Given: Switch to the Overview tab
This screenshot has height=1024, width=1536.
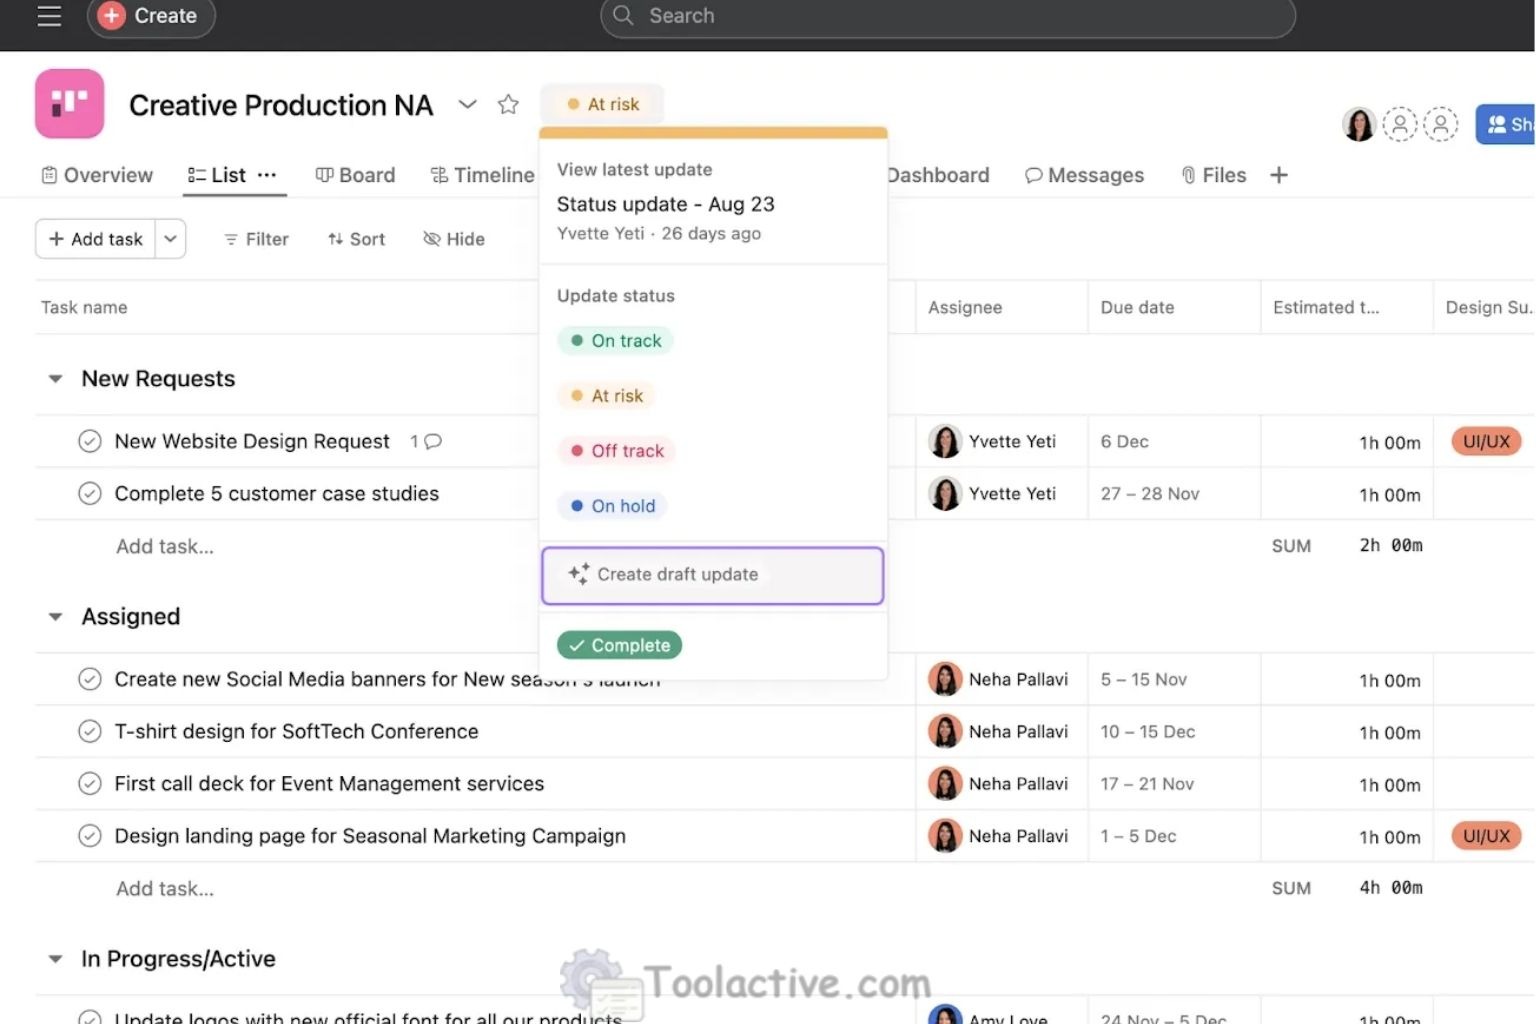Looking at the screenshot, I should coord(96,174).
